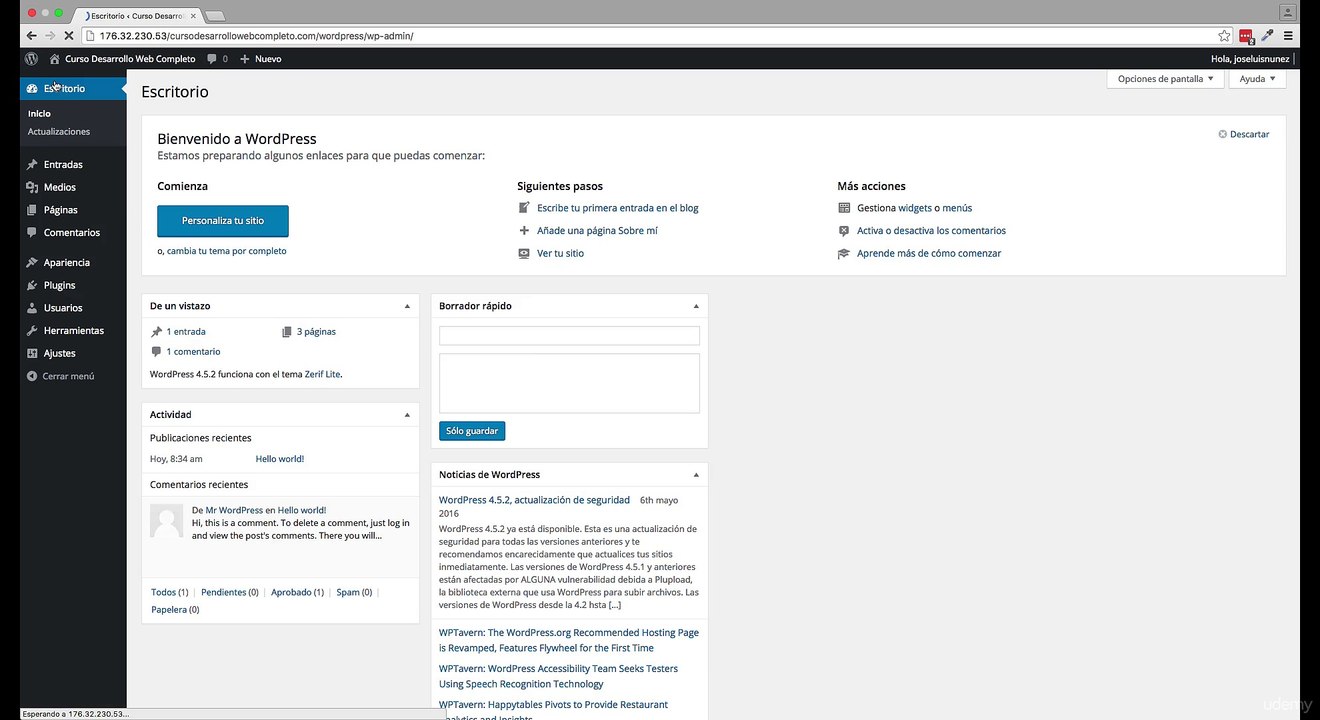This screenshot has height=720, width=1320.
Task: Open the 1 comentario link
Action: coord(193,352)
